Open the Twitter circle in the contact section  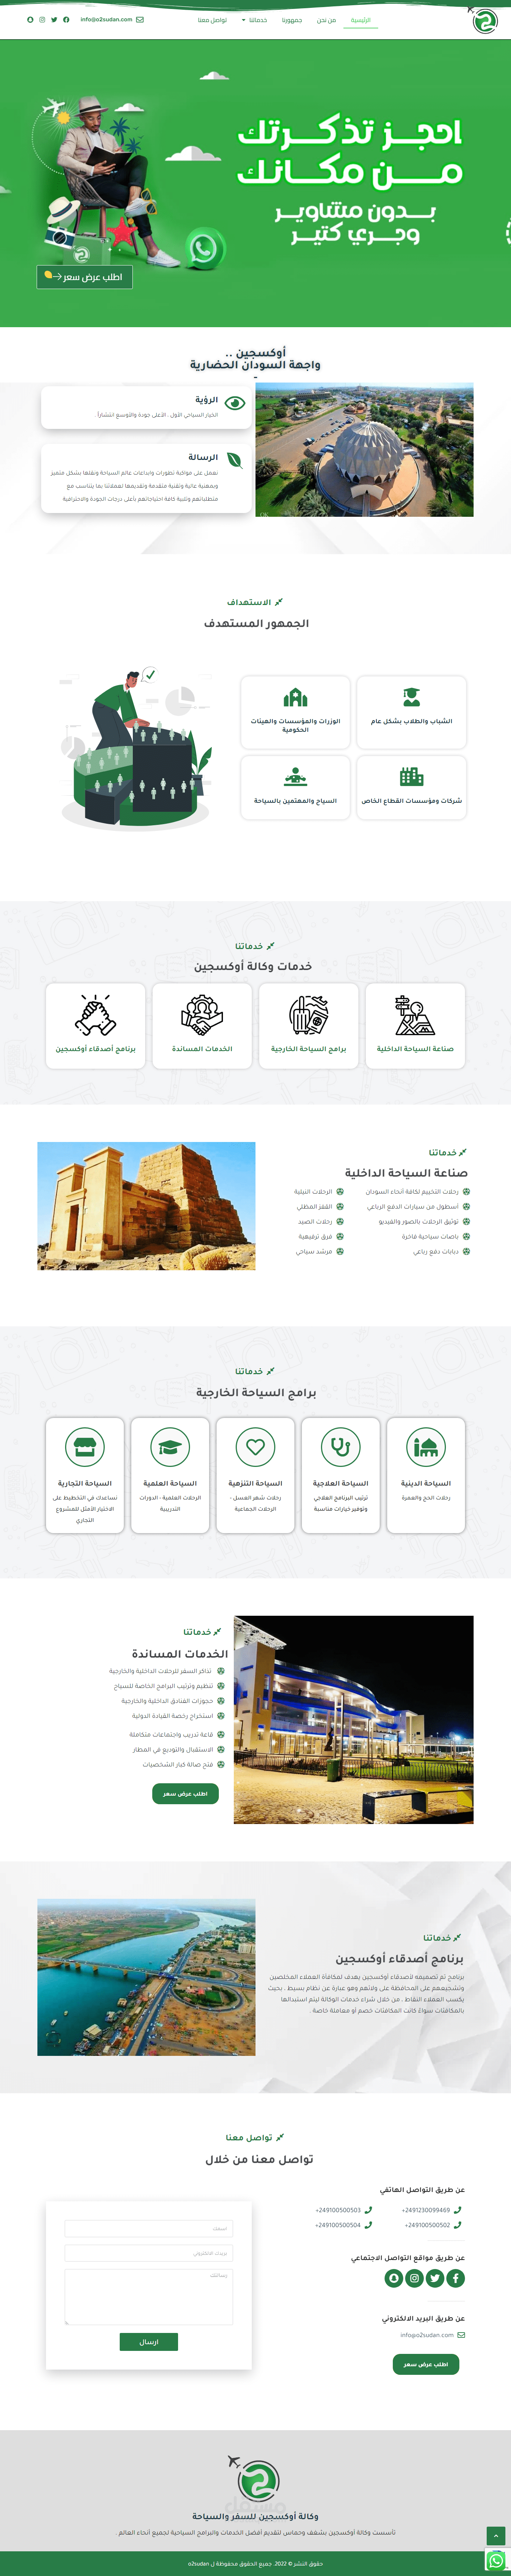[435, 2278]
